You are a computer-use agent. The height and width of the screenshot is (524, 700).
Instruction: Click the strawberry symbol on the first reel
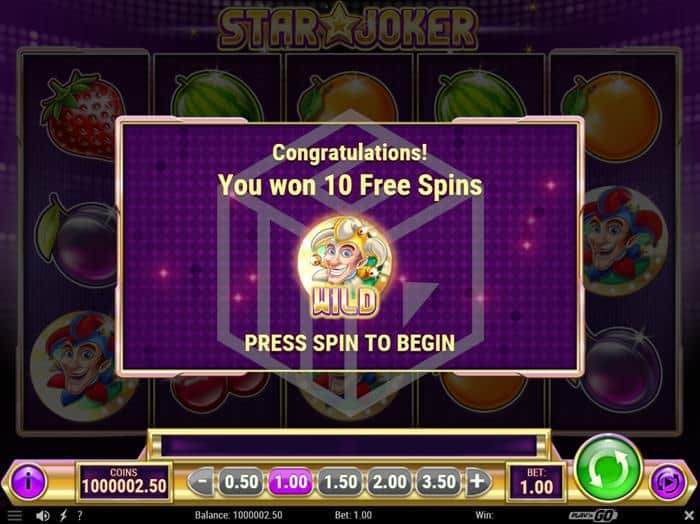point(82,115)
